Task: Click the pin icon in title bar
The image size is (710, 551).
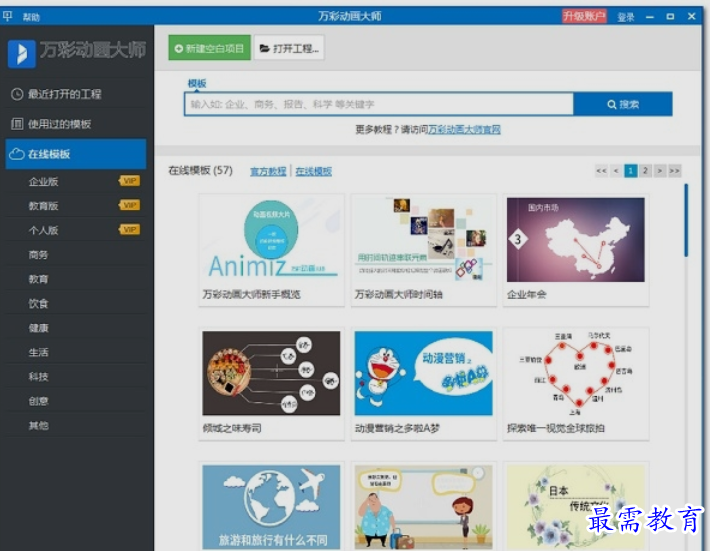Action: coord(7,17)
